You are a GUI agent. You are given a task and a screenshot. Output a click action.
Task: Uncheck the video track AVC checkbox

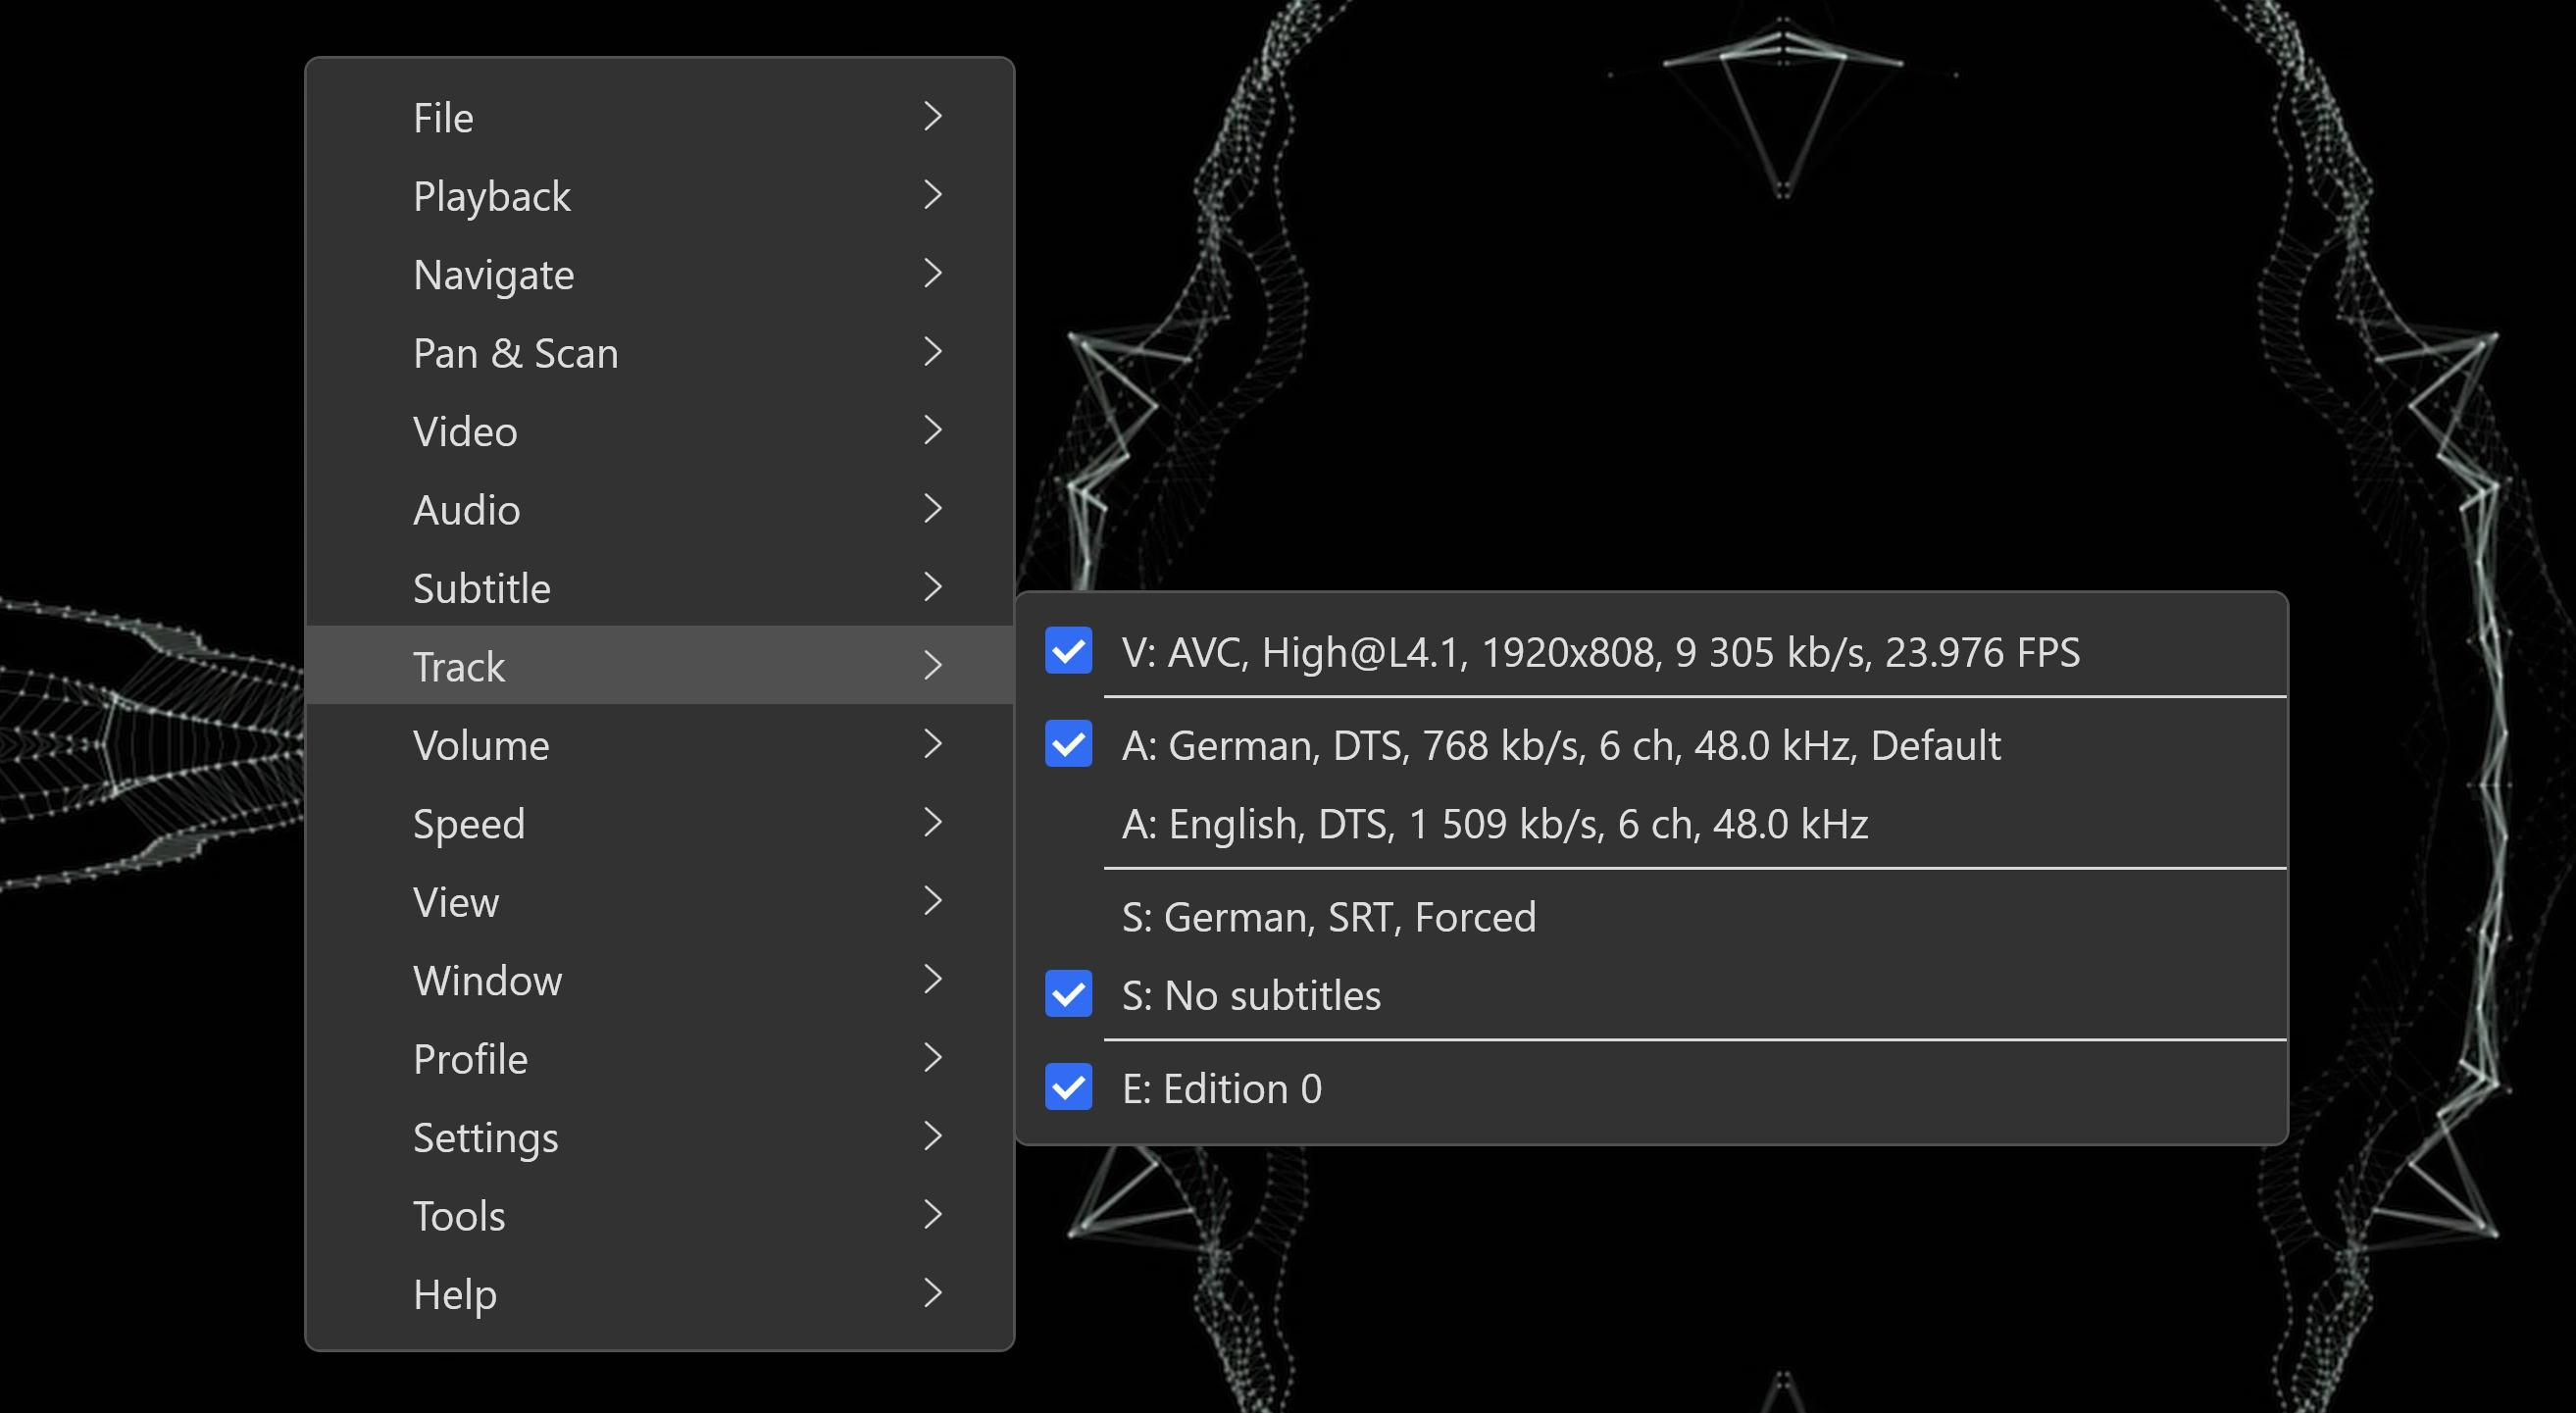point(1068,652)
